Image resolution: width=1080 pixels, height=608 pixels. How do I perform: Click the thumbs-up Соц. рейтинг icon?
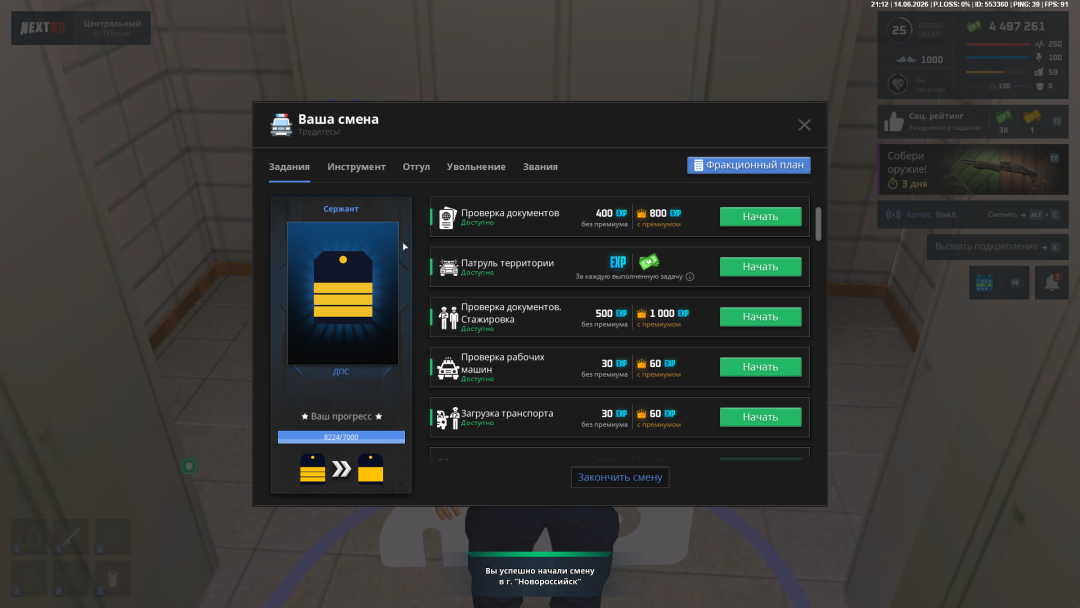pos(894,122)
